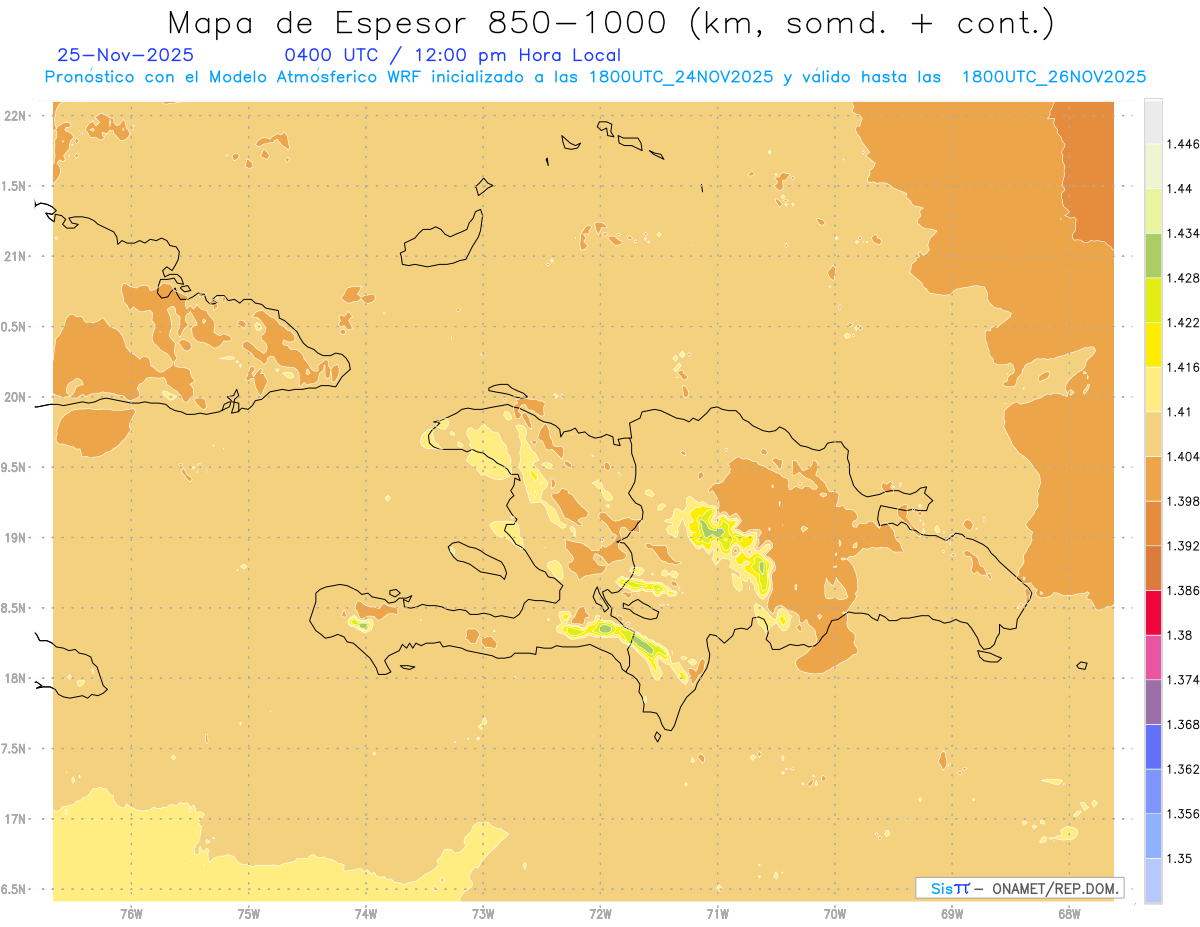Click the latitude label '20N'

click(x=15, y=397)
